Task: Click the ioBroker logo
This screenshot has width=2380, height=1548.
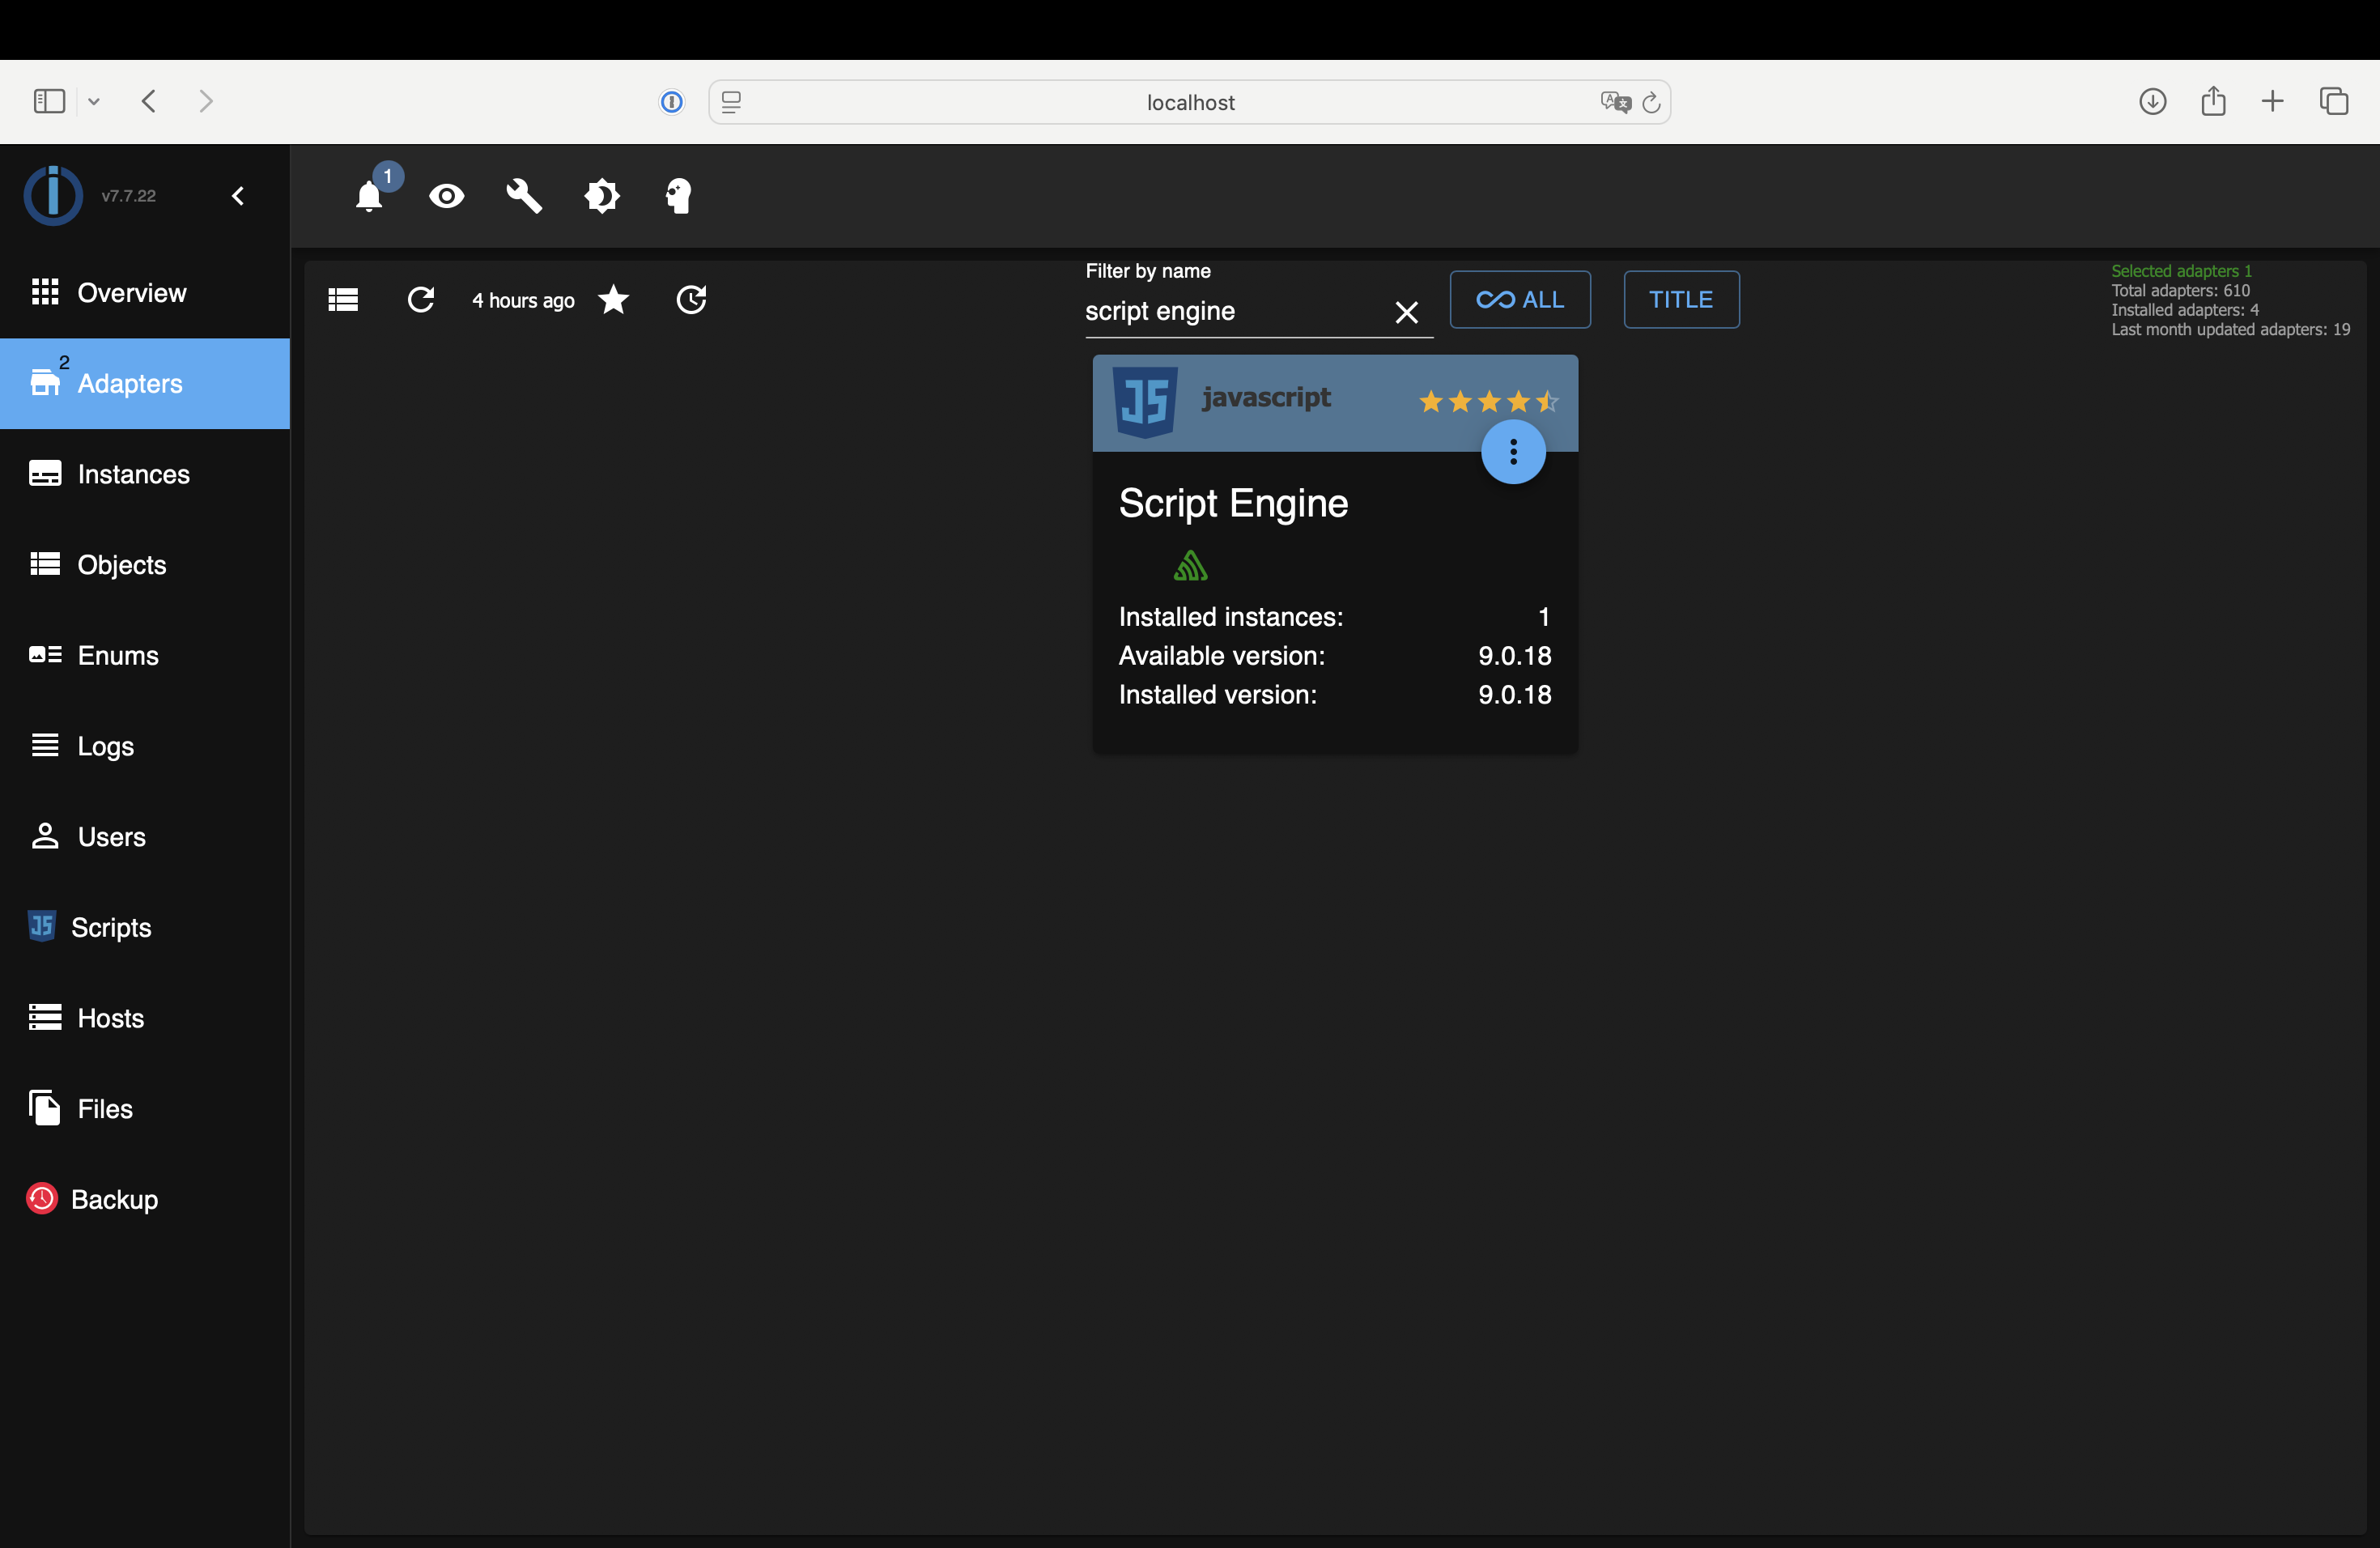Action: tap(53, 195)
